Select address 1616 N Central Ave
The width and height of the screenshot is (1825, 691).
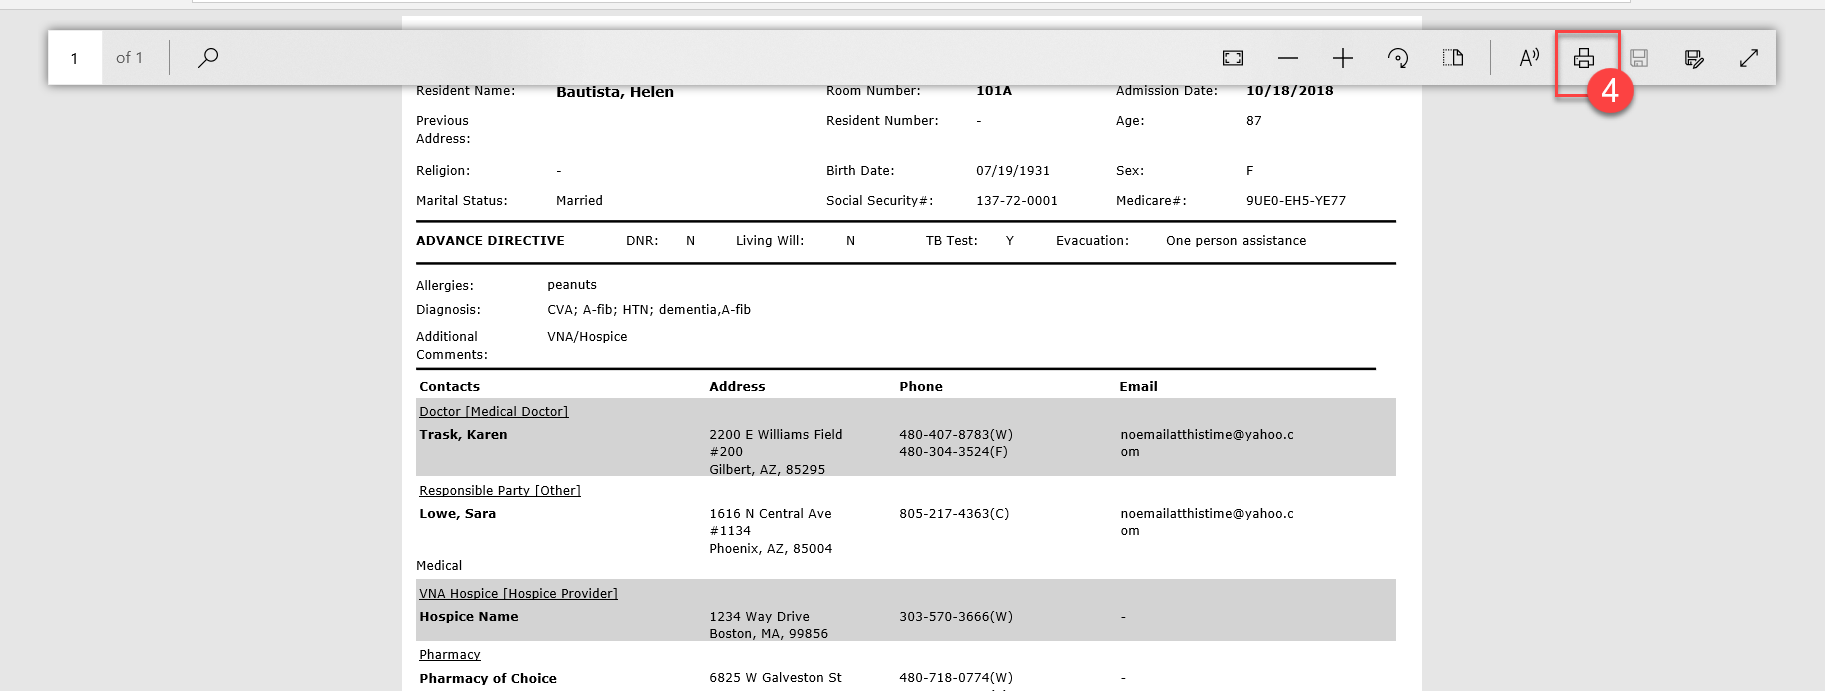770,513
